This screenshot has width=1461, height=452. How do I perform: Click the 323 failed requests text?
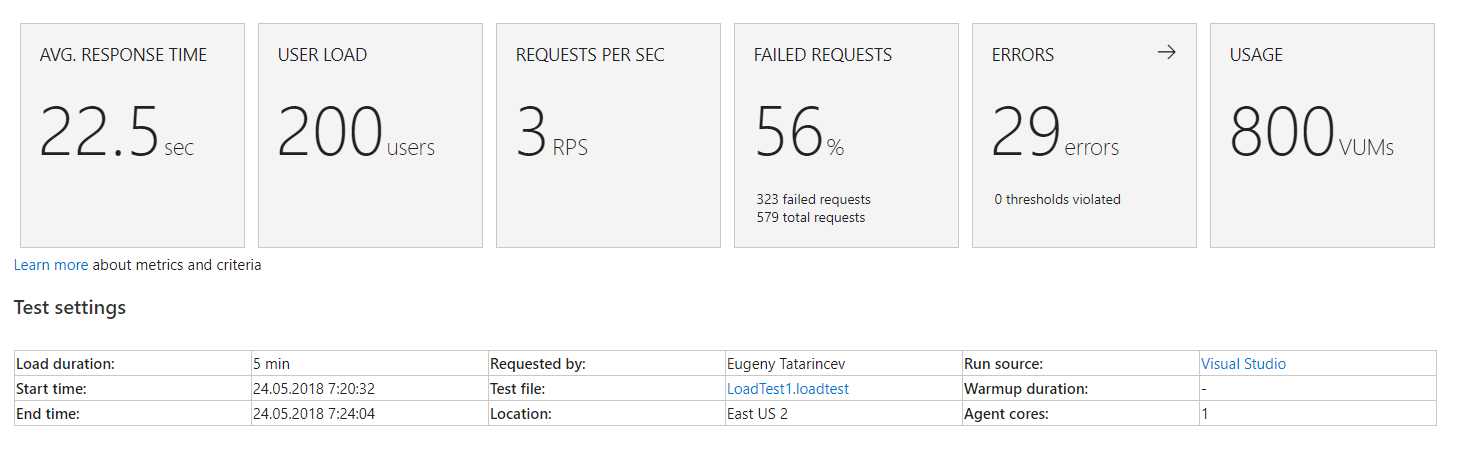[x=813, y=199]
